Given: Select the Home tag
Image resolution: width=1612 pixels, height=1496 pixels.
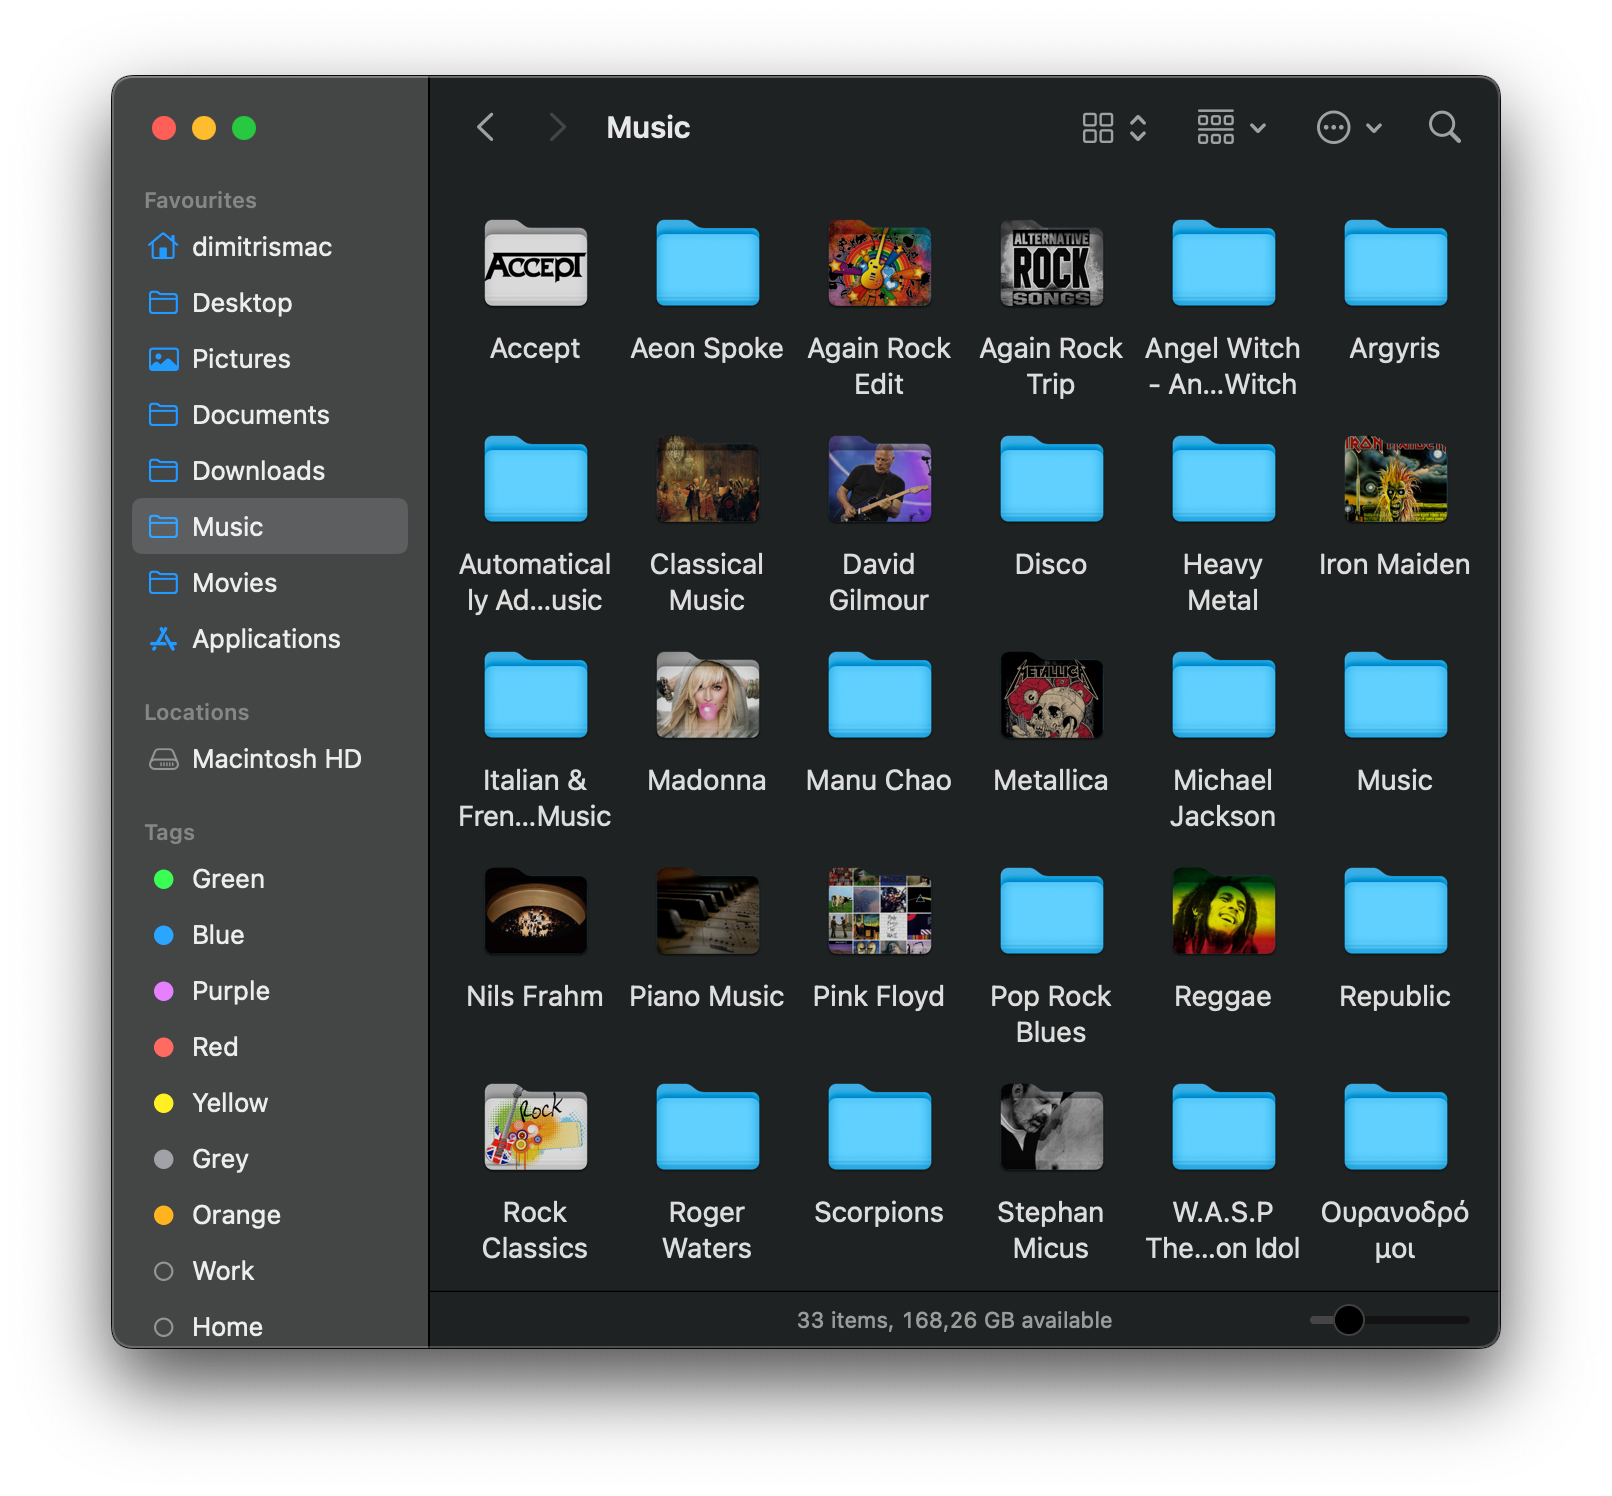Looking at the screenshot, I should pyautogui.click(x=270, y=1327).
